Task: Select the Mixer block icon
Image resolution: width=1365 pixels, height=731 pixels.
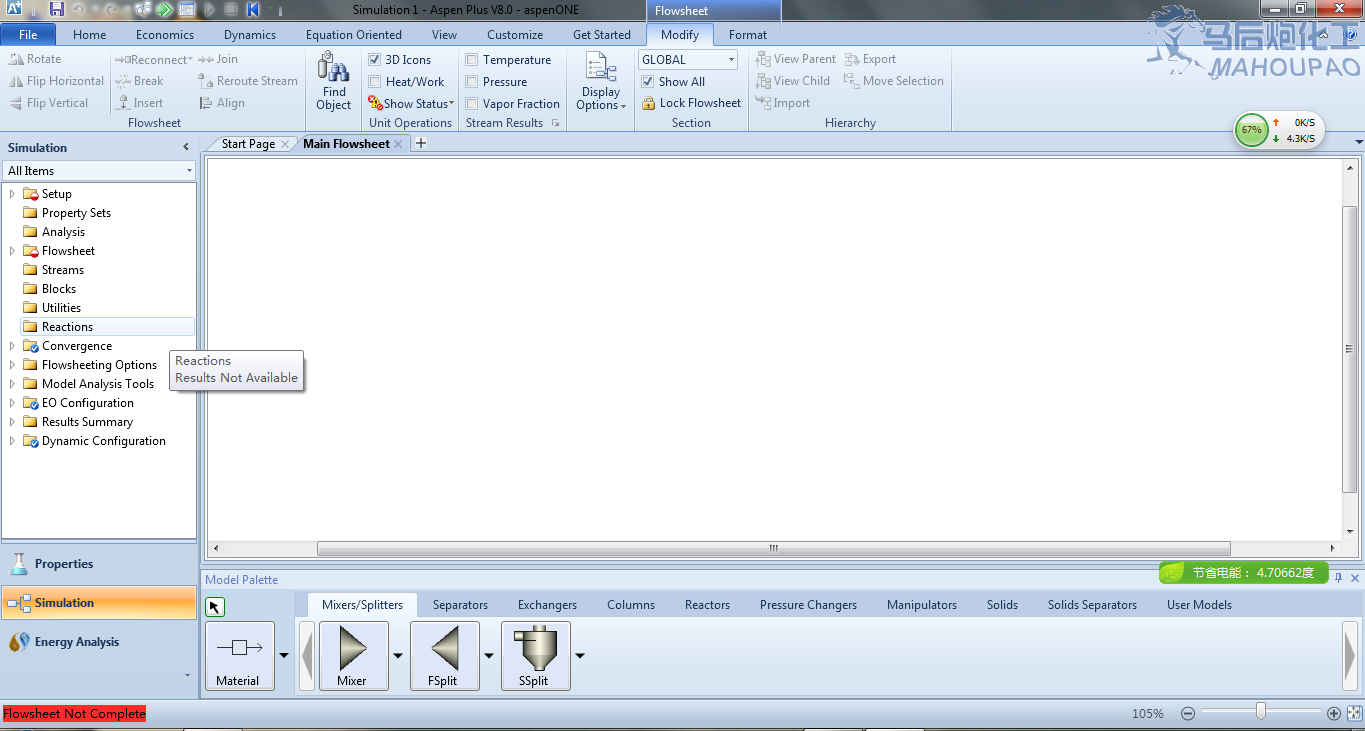Action: point(353,648)
